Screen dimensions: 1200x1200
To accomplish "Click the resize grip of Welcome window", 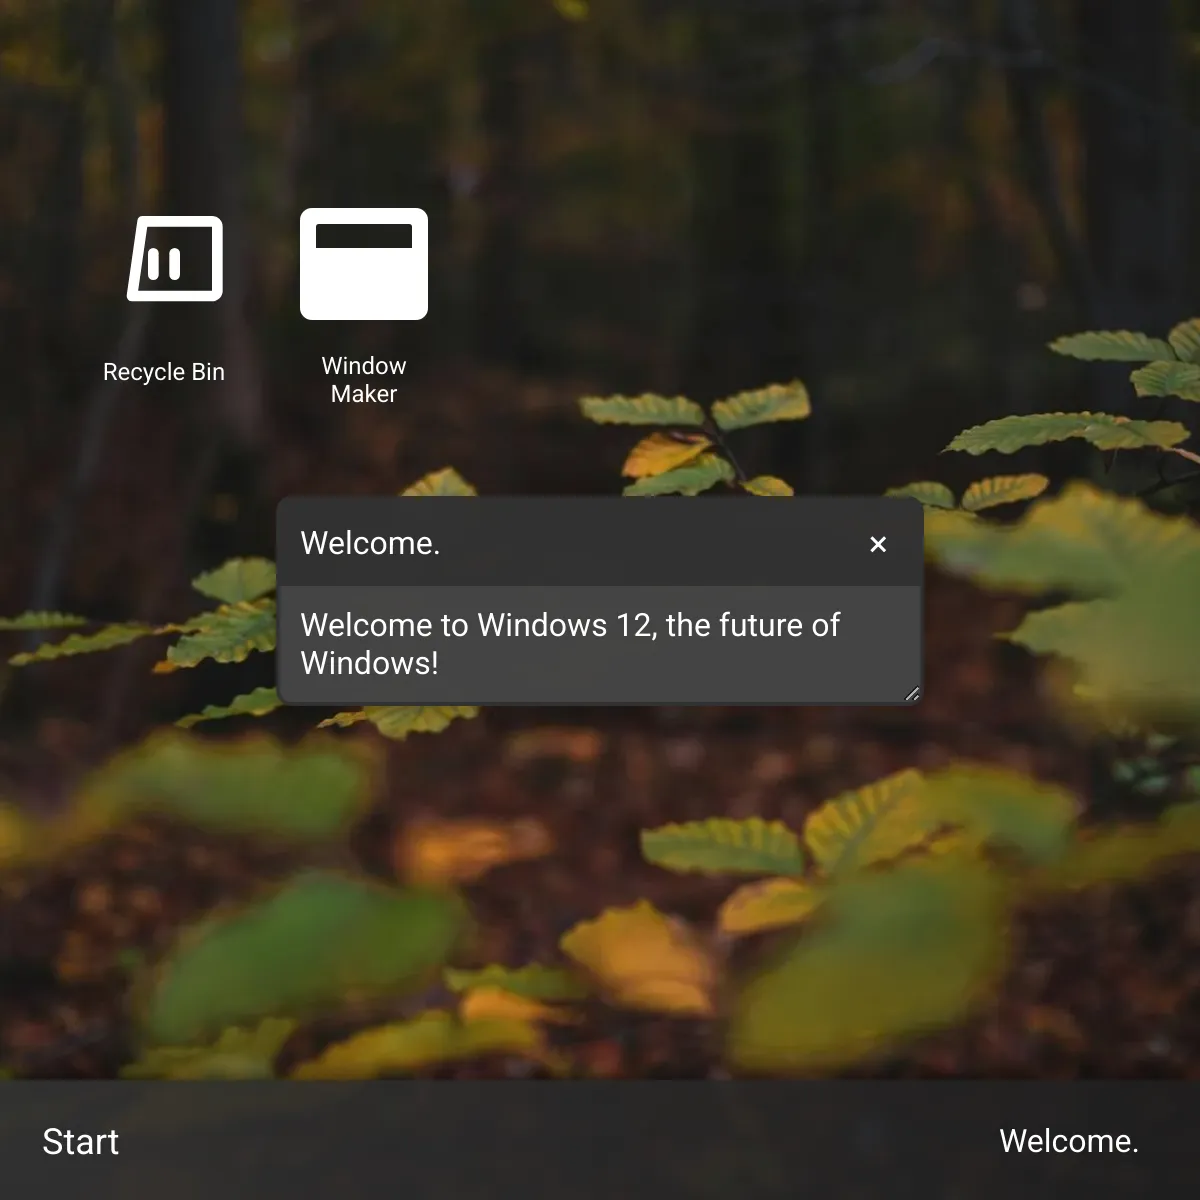I will pos(911,693).
